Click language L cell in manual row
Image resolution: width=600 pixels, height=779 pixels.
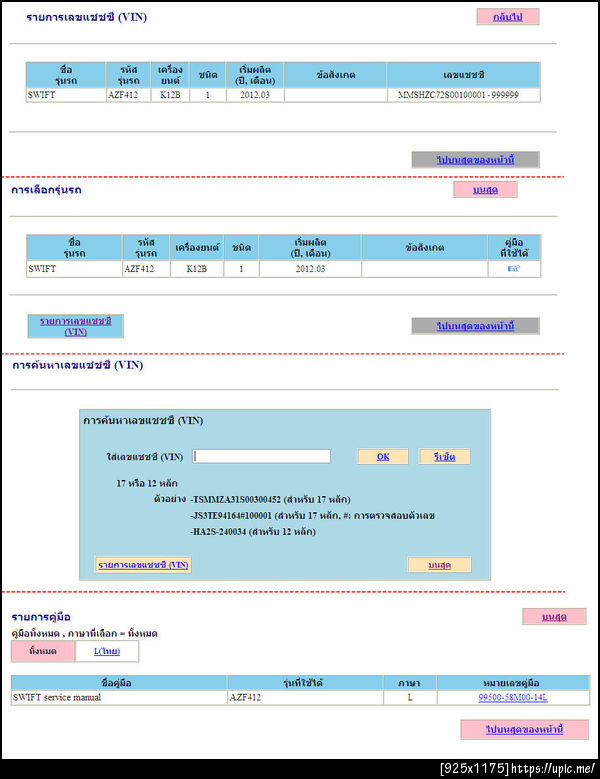[x=410, y=698]
